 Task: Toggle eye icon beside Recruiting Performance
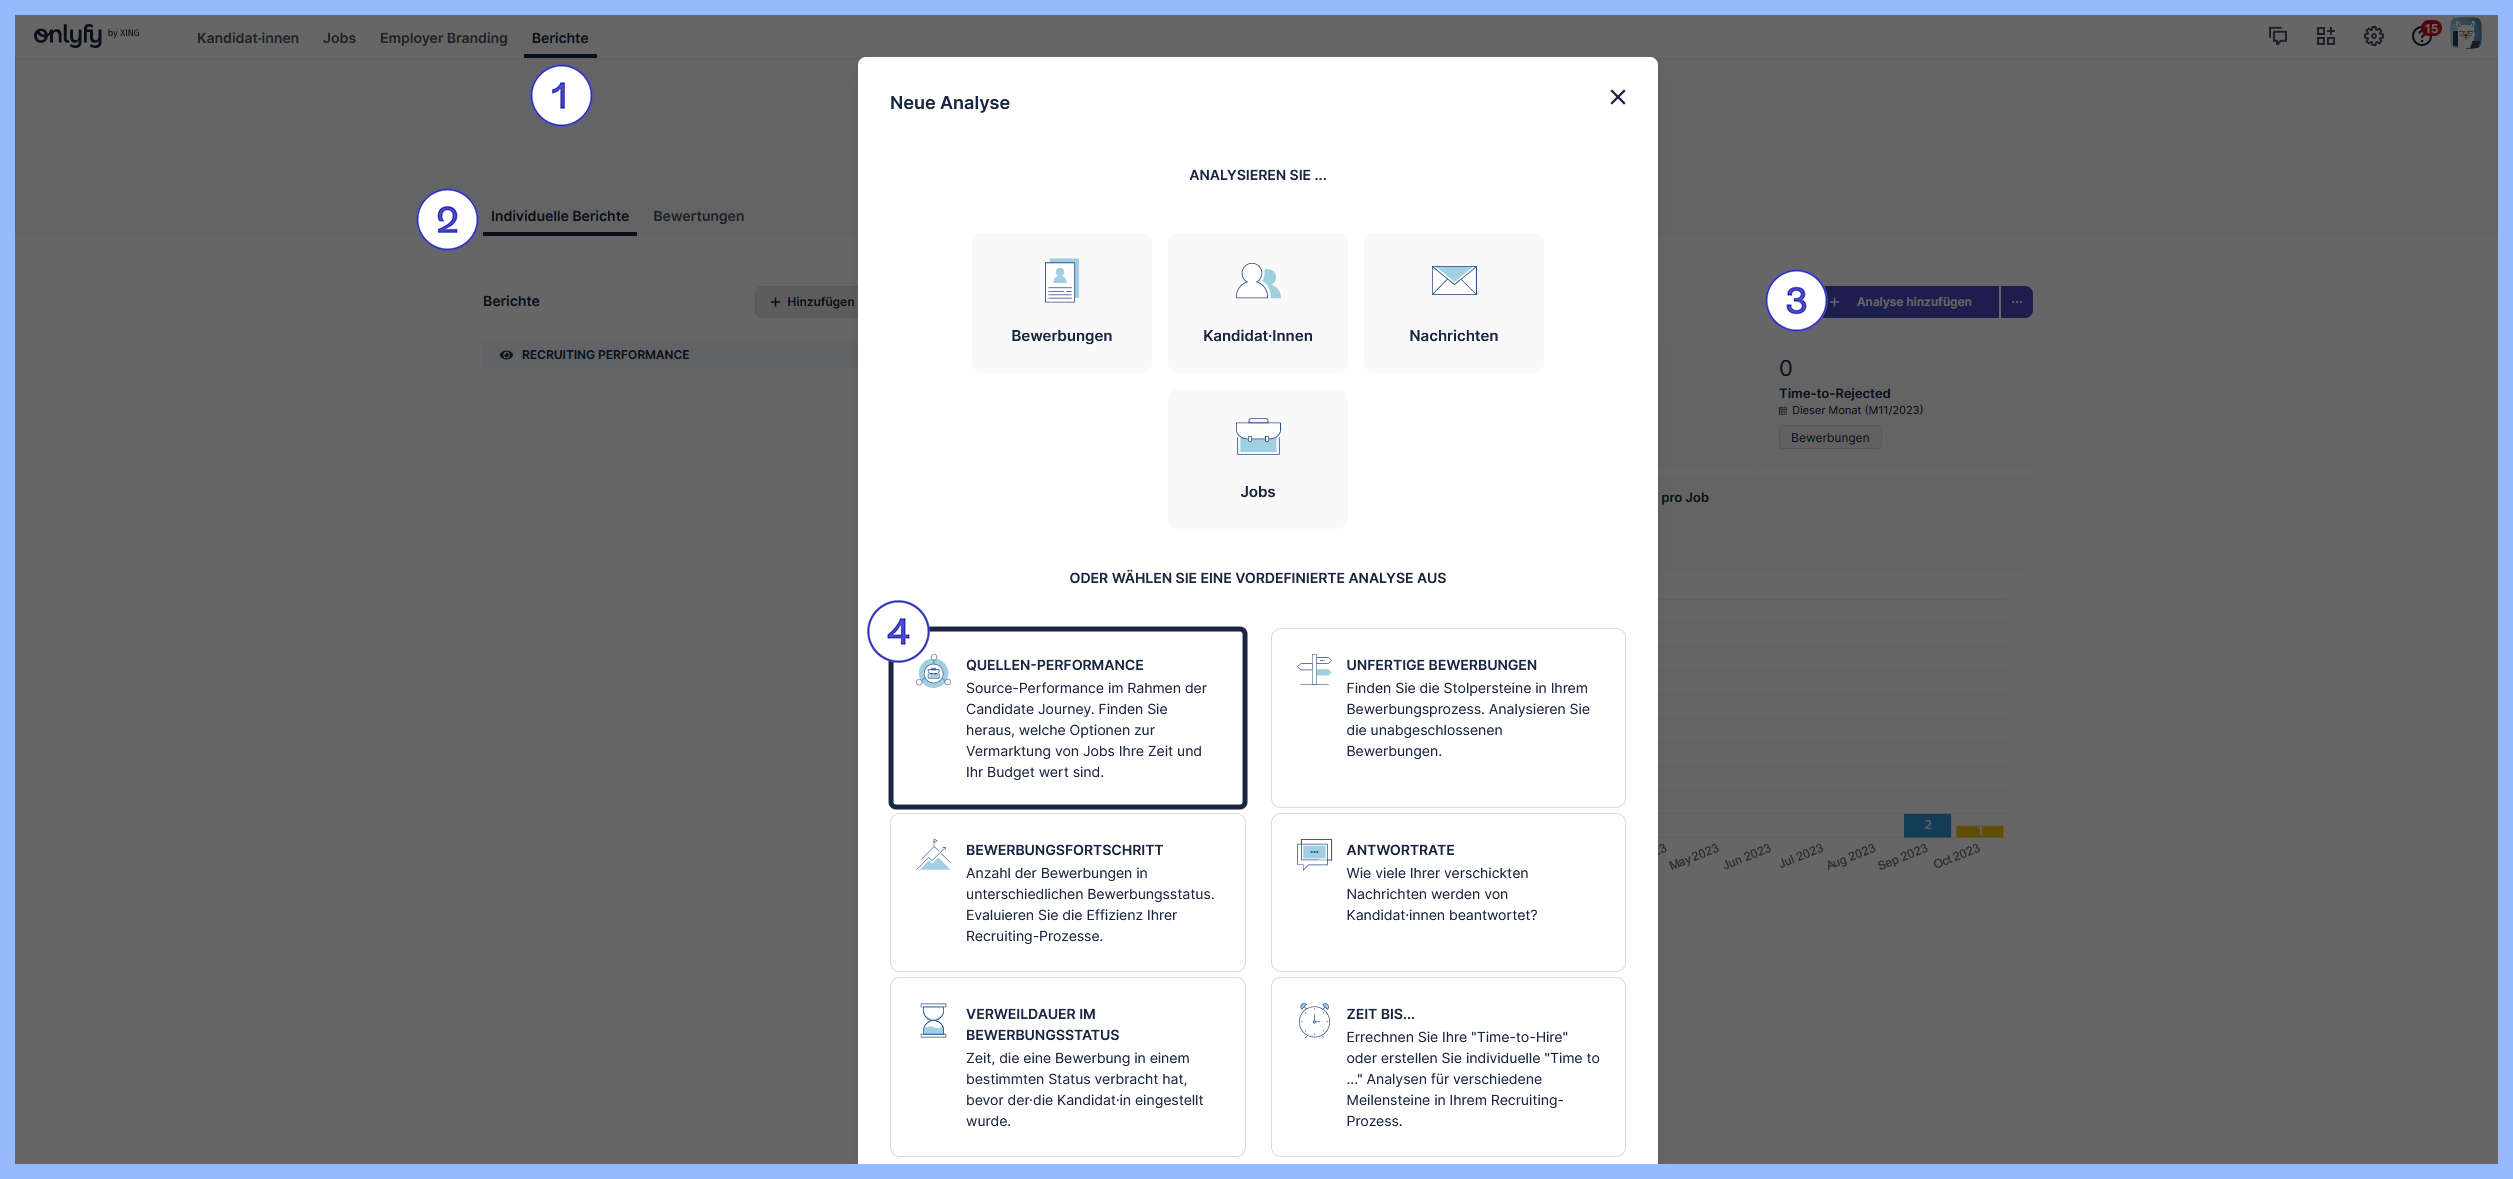click(x=506, y=355)
